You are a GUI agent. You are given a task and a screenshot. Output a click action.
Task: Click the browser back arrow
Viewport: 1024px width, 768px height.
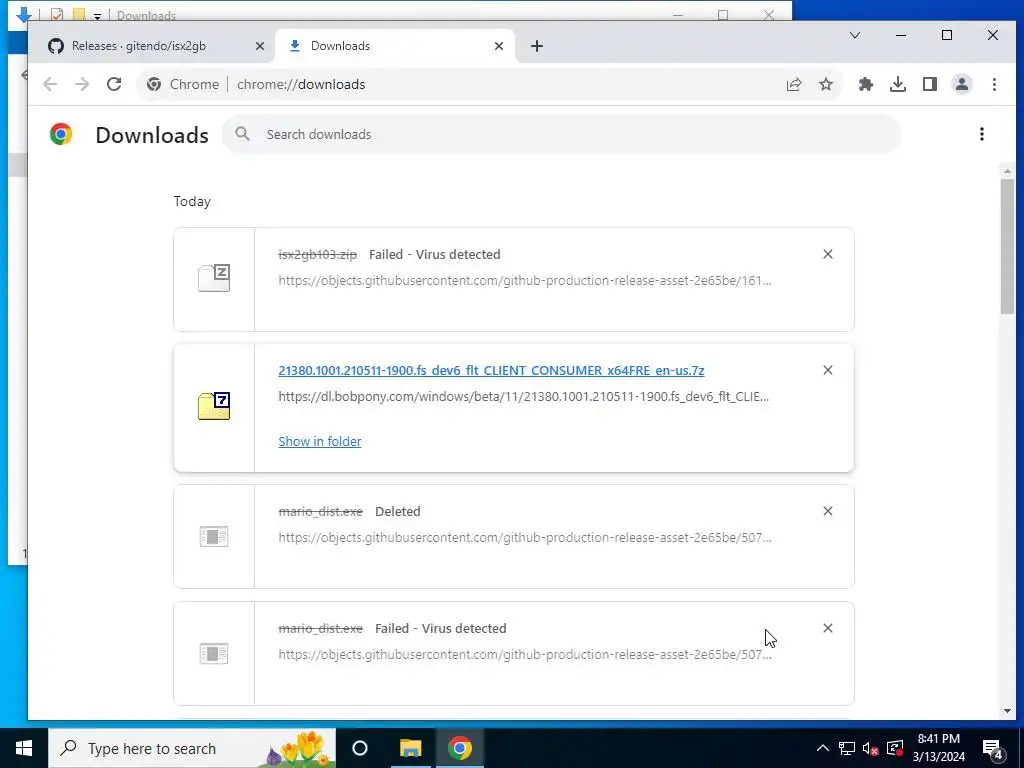point(50,84)
